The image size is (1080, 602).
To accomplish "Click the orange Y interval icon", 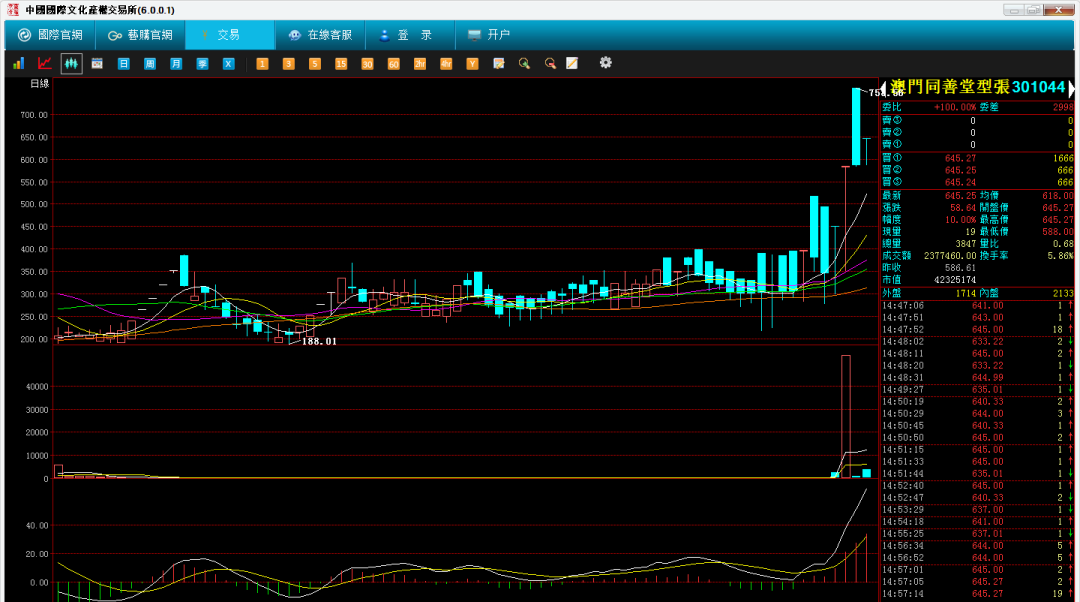I will coord(472,63).
